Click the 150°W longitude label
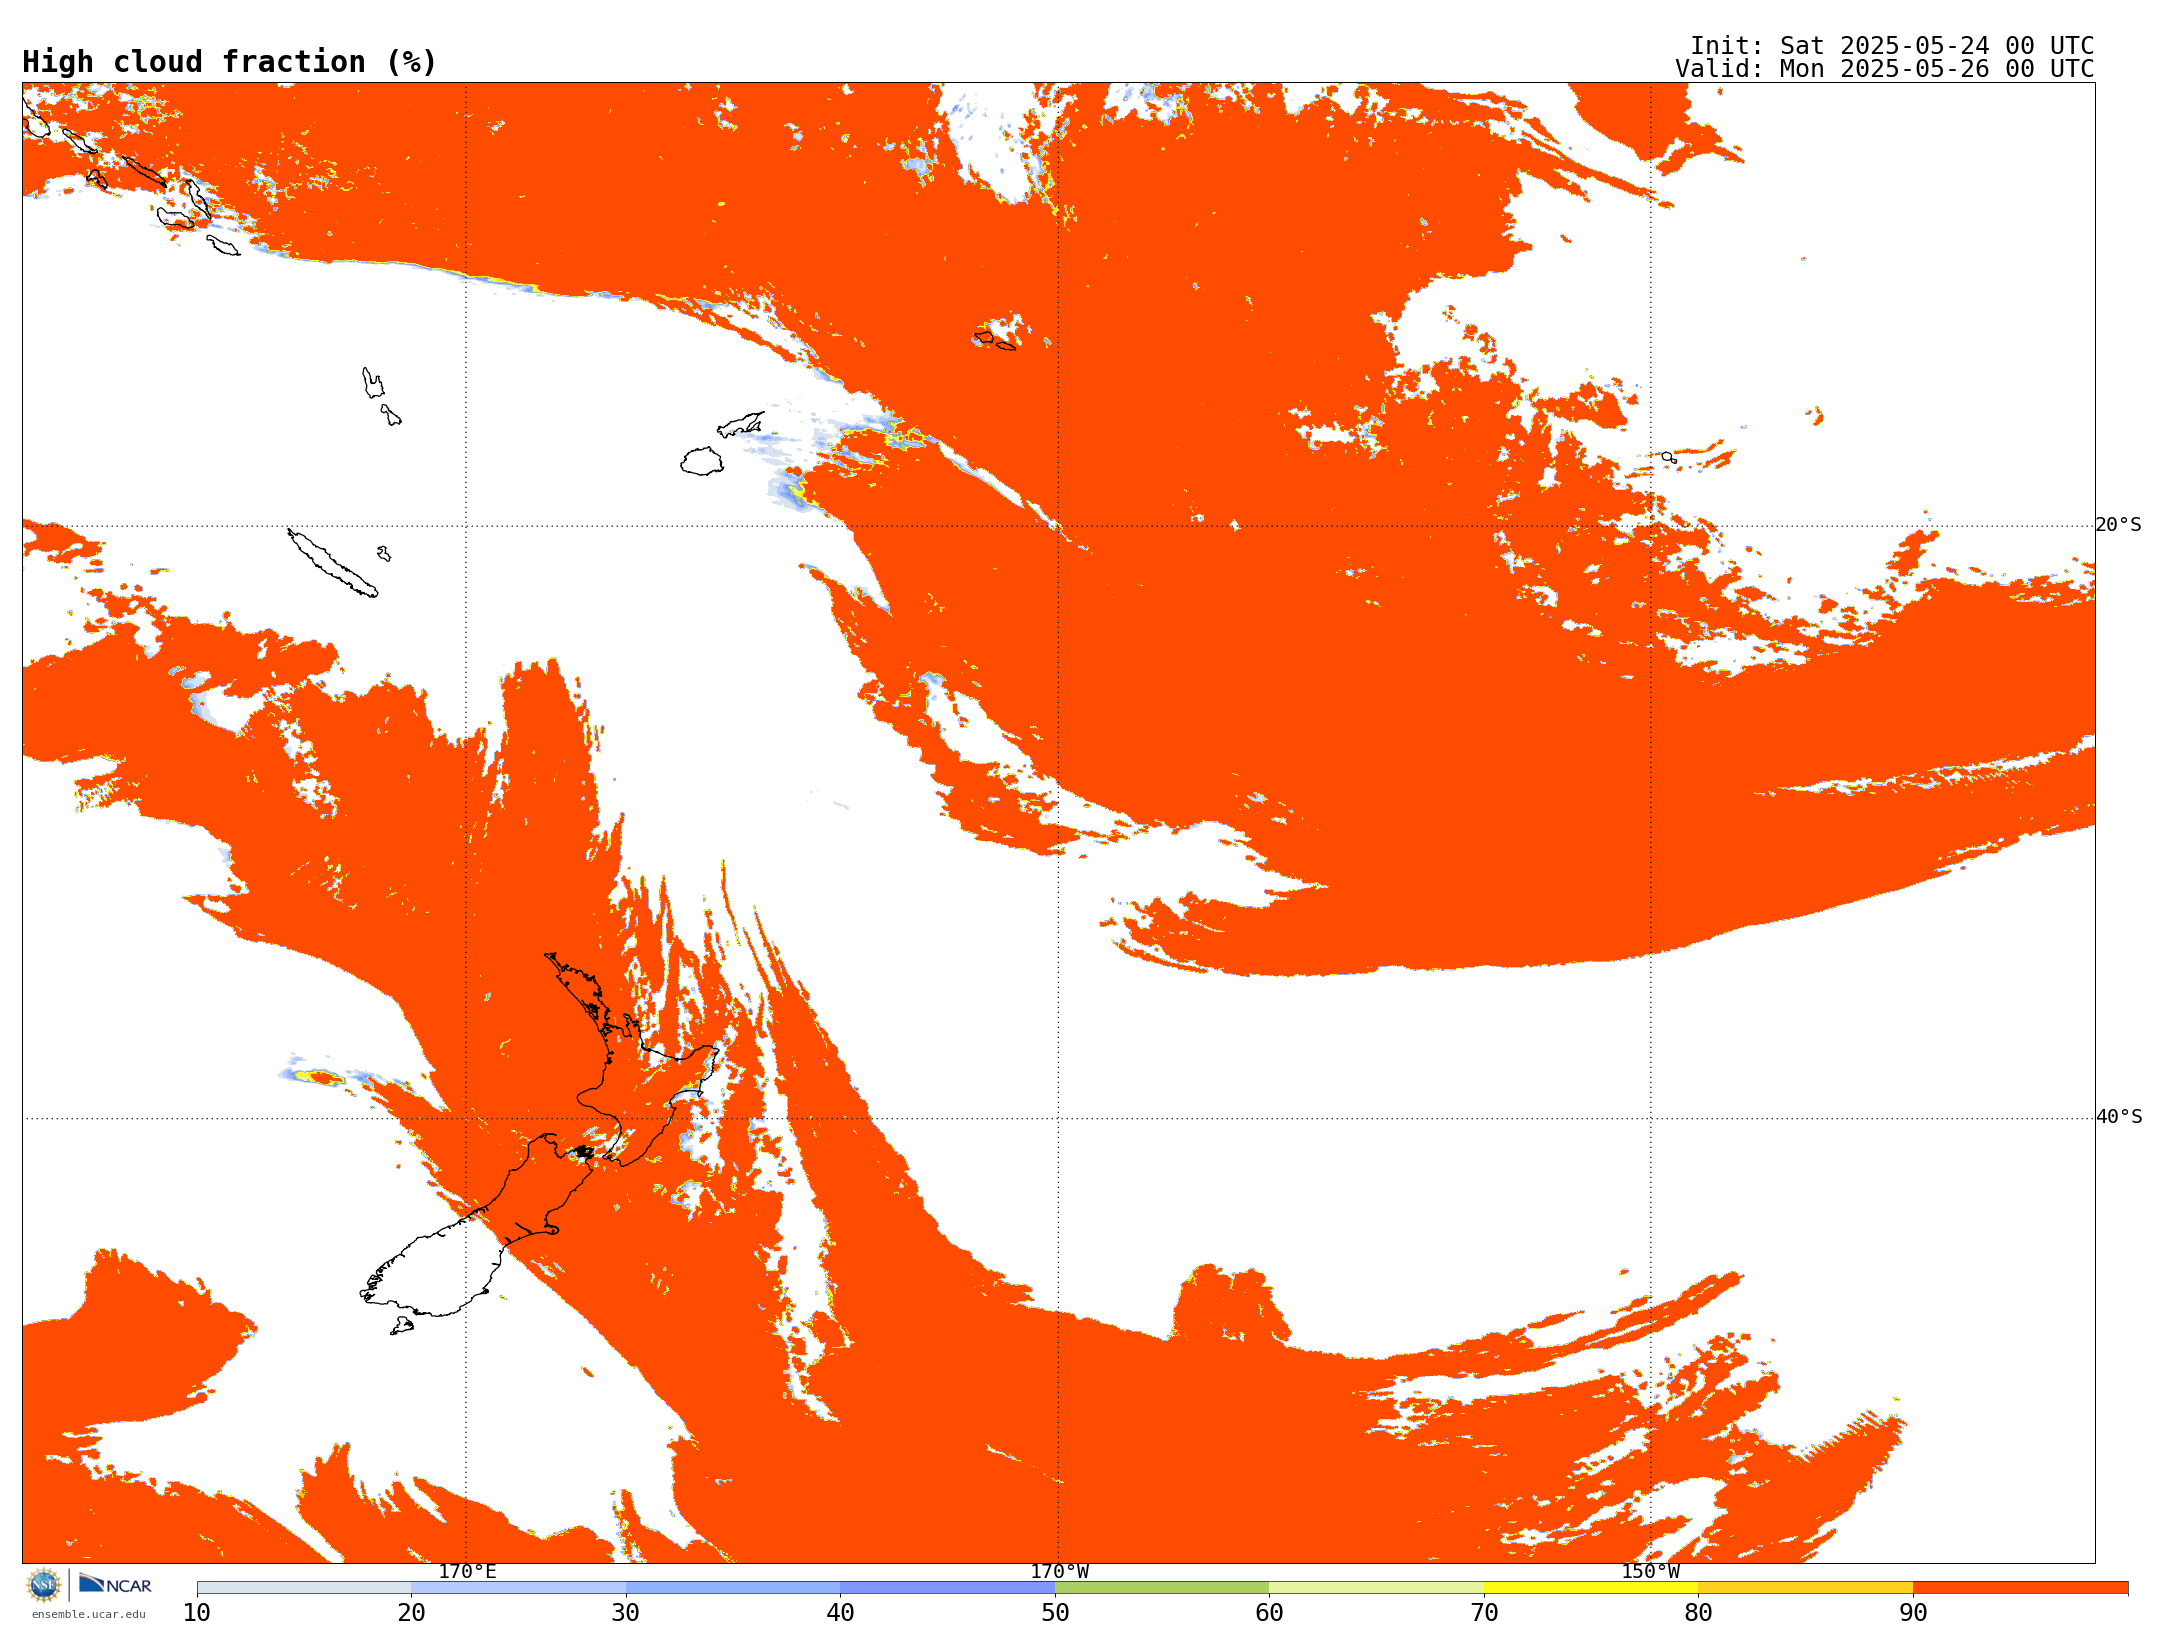Viewport: 2160px width, 1626px height. coord(1650,1571)
